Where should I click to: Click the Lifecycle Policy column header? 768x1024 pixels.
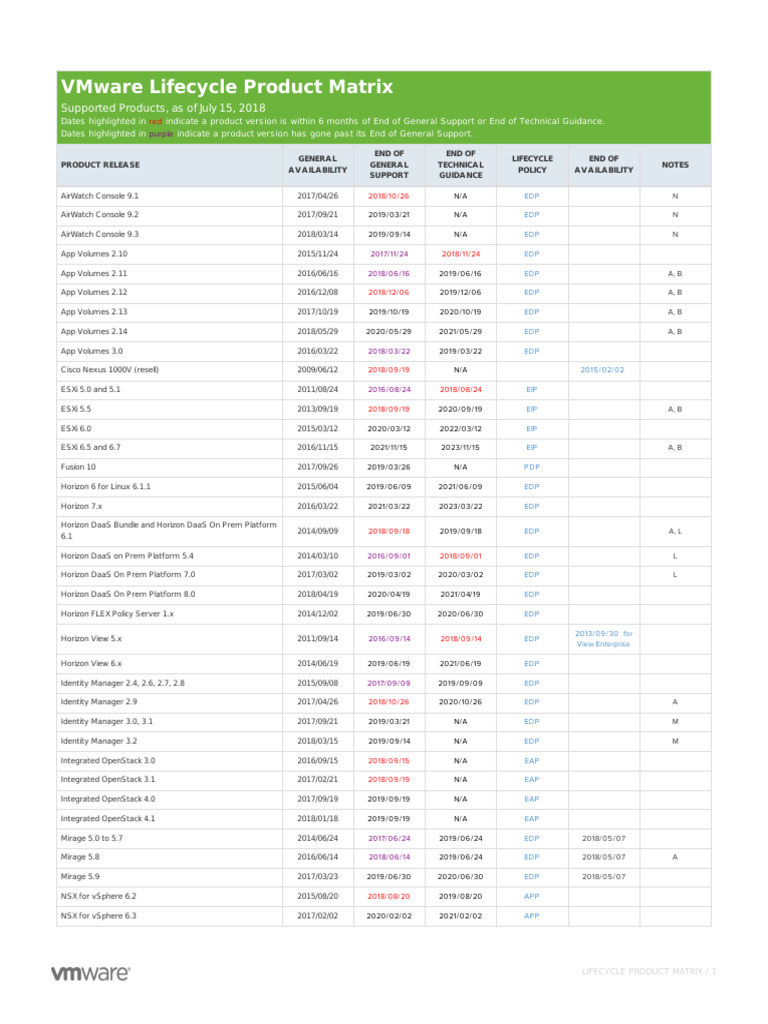click(x=531, y=164)
